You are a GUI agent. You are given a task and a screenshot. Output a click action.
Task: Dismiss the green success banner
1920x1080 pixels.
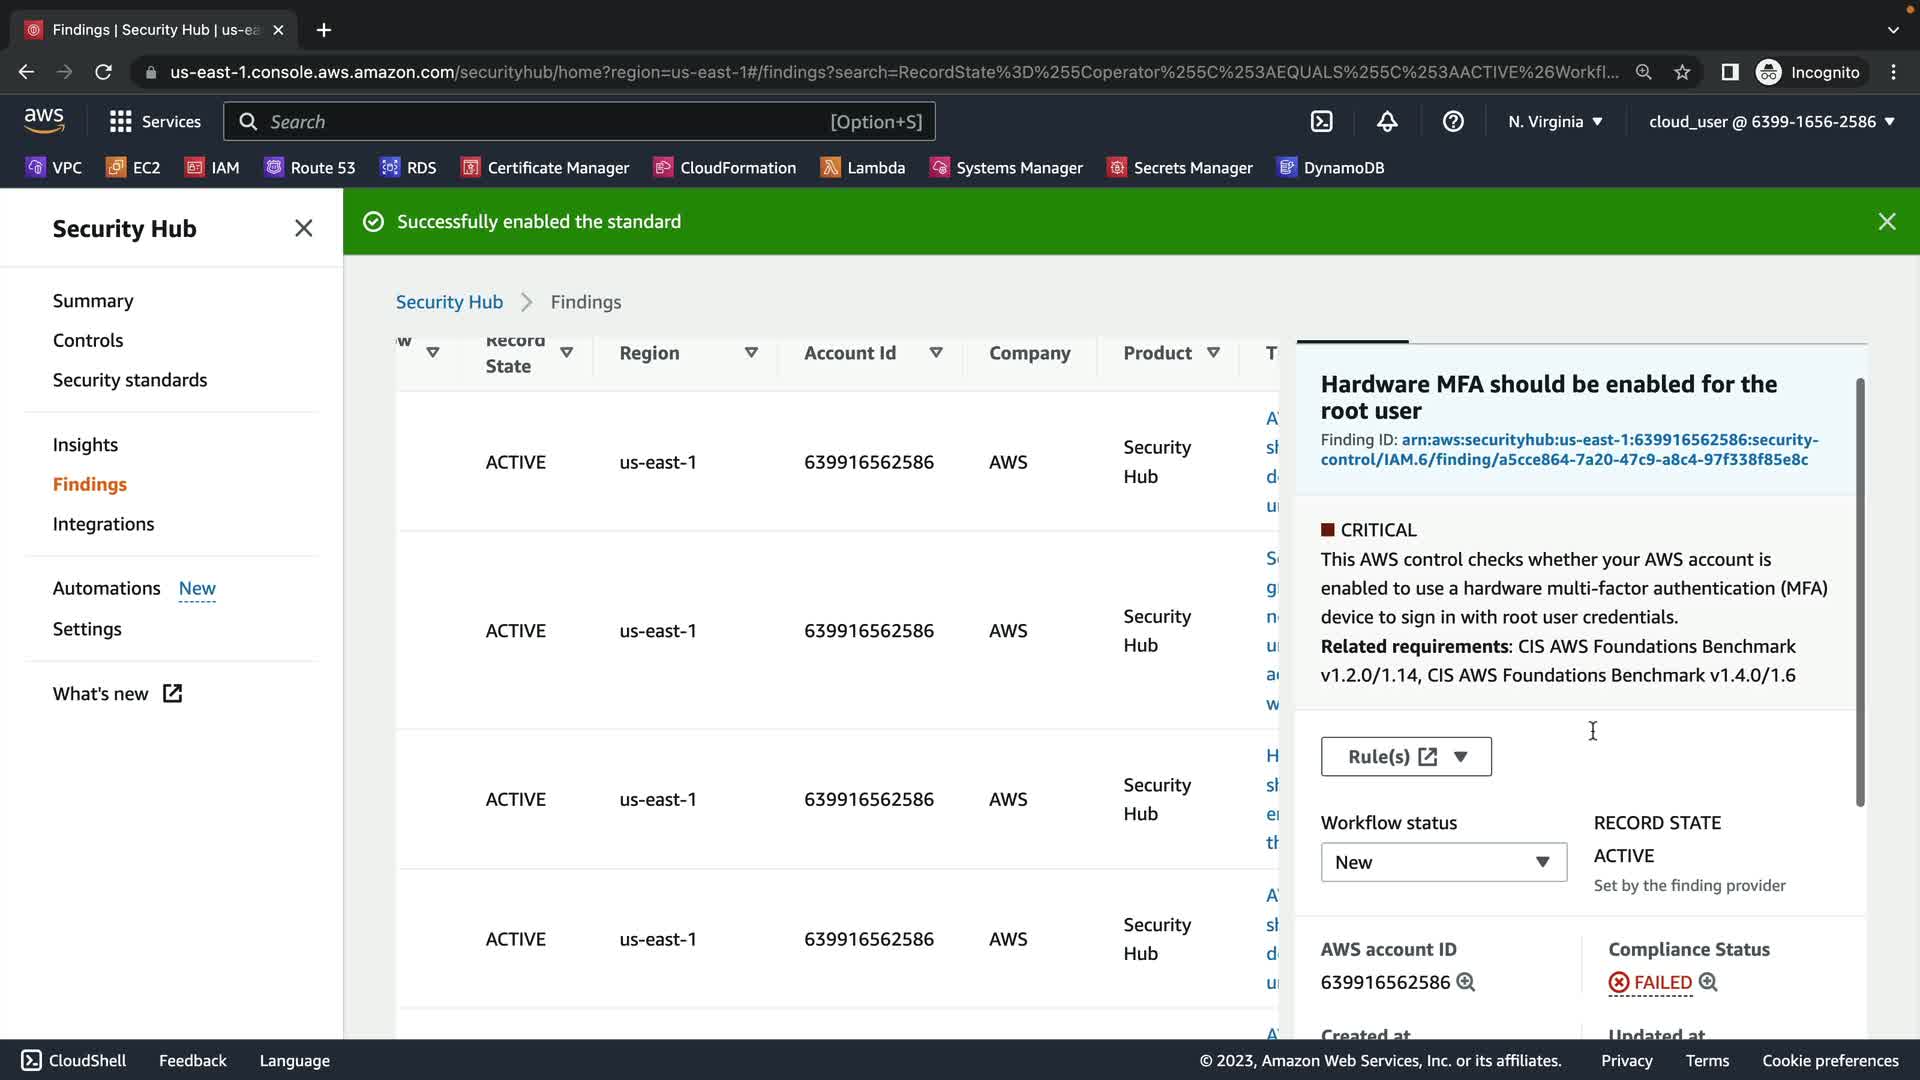pos(1887,222)
